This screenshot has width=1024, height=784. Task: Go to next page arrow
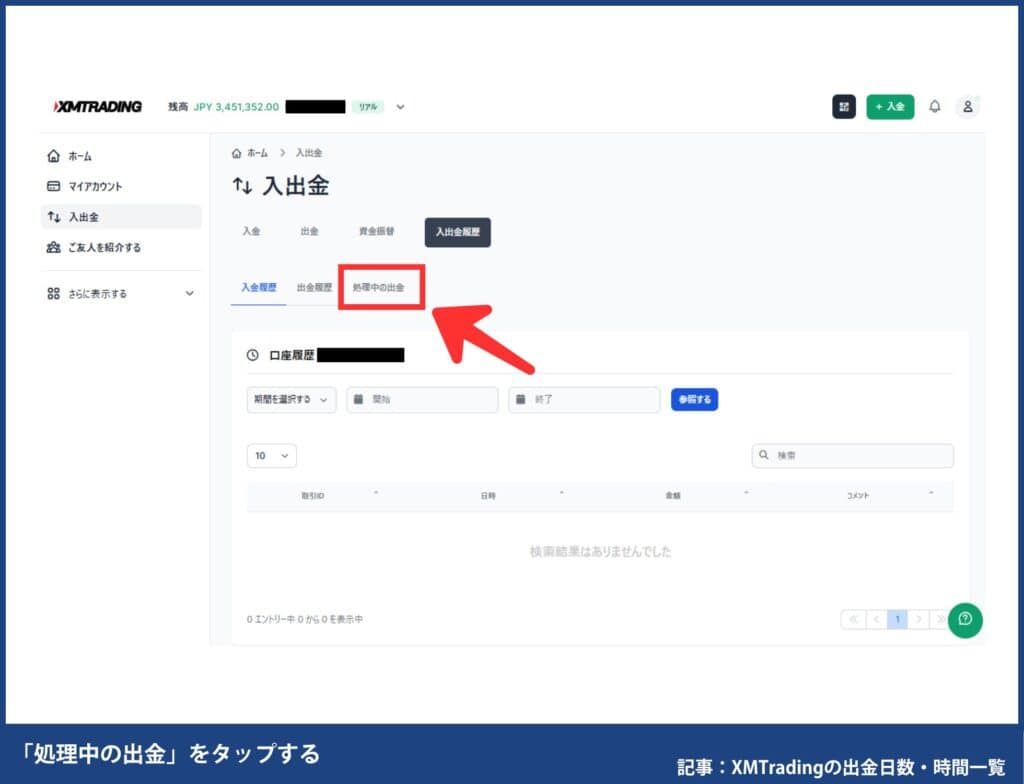(918, 619)
